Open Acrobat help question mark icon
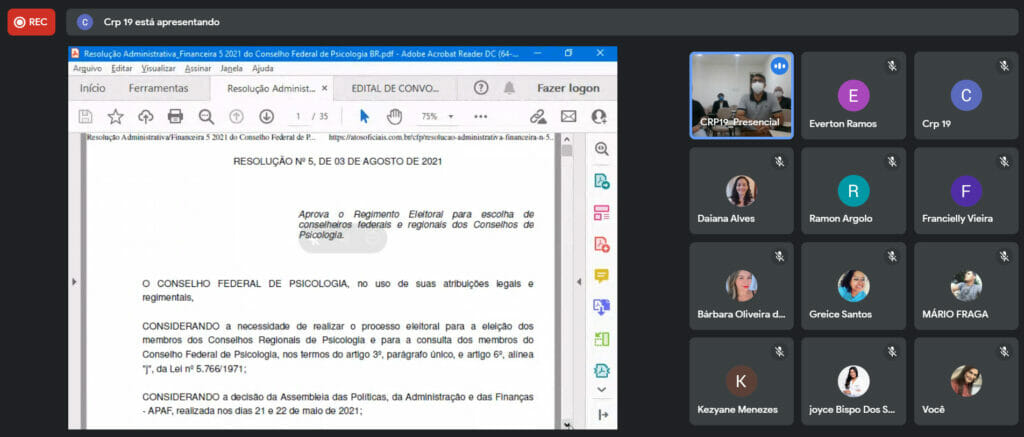This screenshot has height=437, width=1024. [481, 88]
